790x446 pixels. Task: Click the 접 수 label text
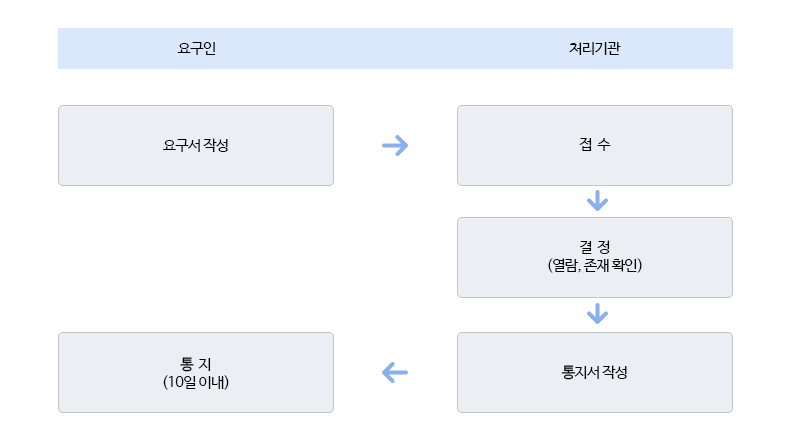click(595, 145)
